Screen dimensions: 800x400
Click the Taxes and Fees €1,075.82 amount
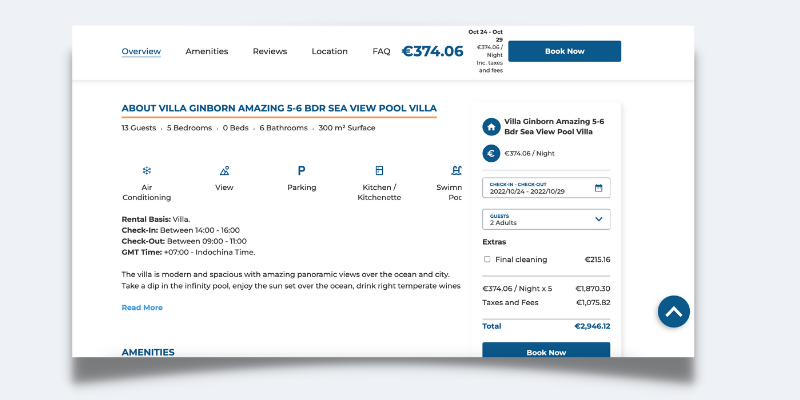(x=593, y=303)
